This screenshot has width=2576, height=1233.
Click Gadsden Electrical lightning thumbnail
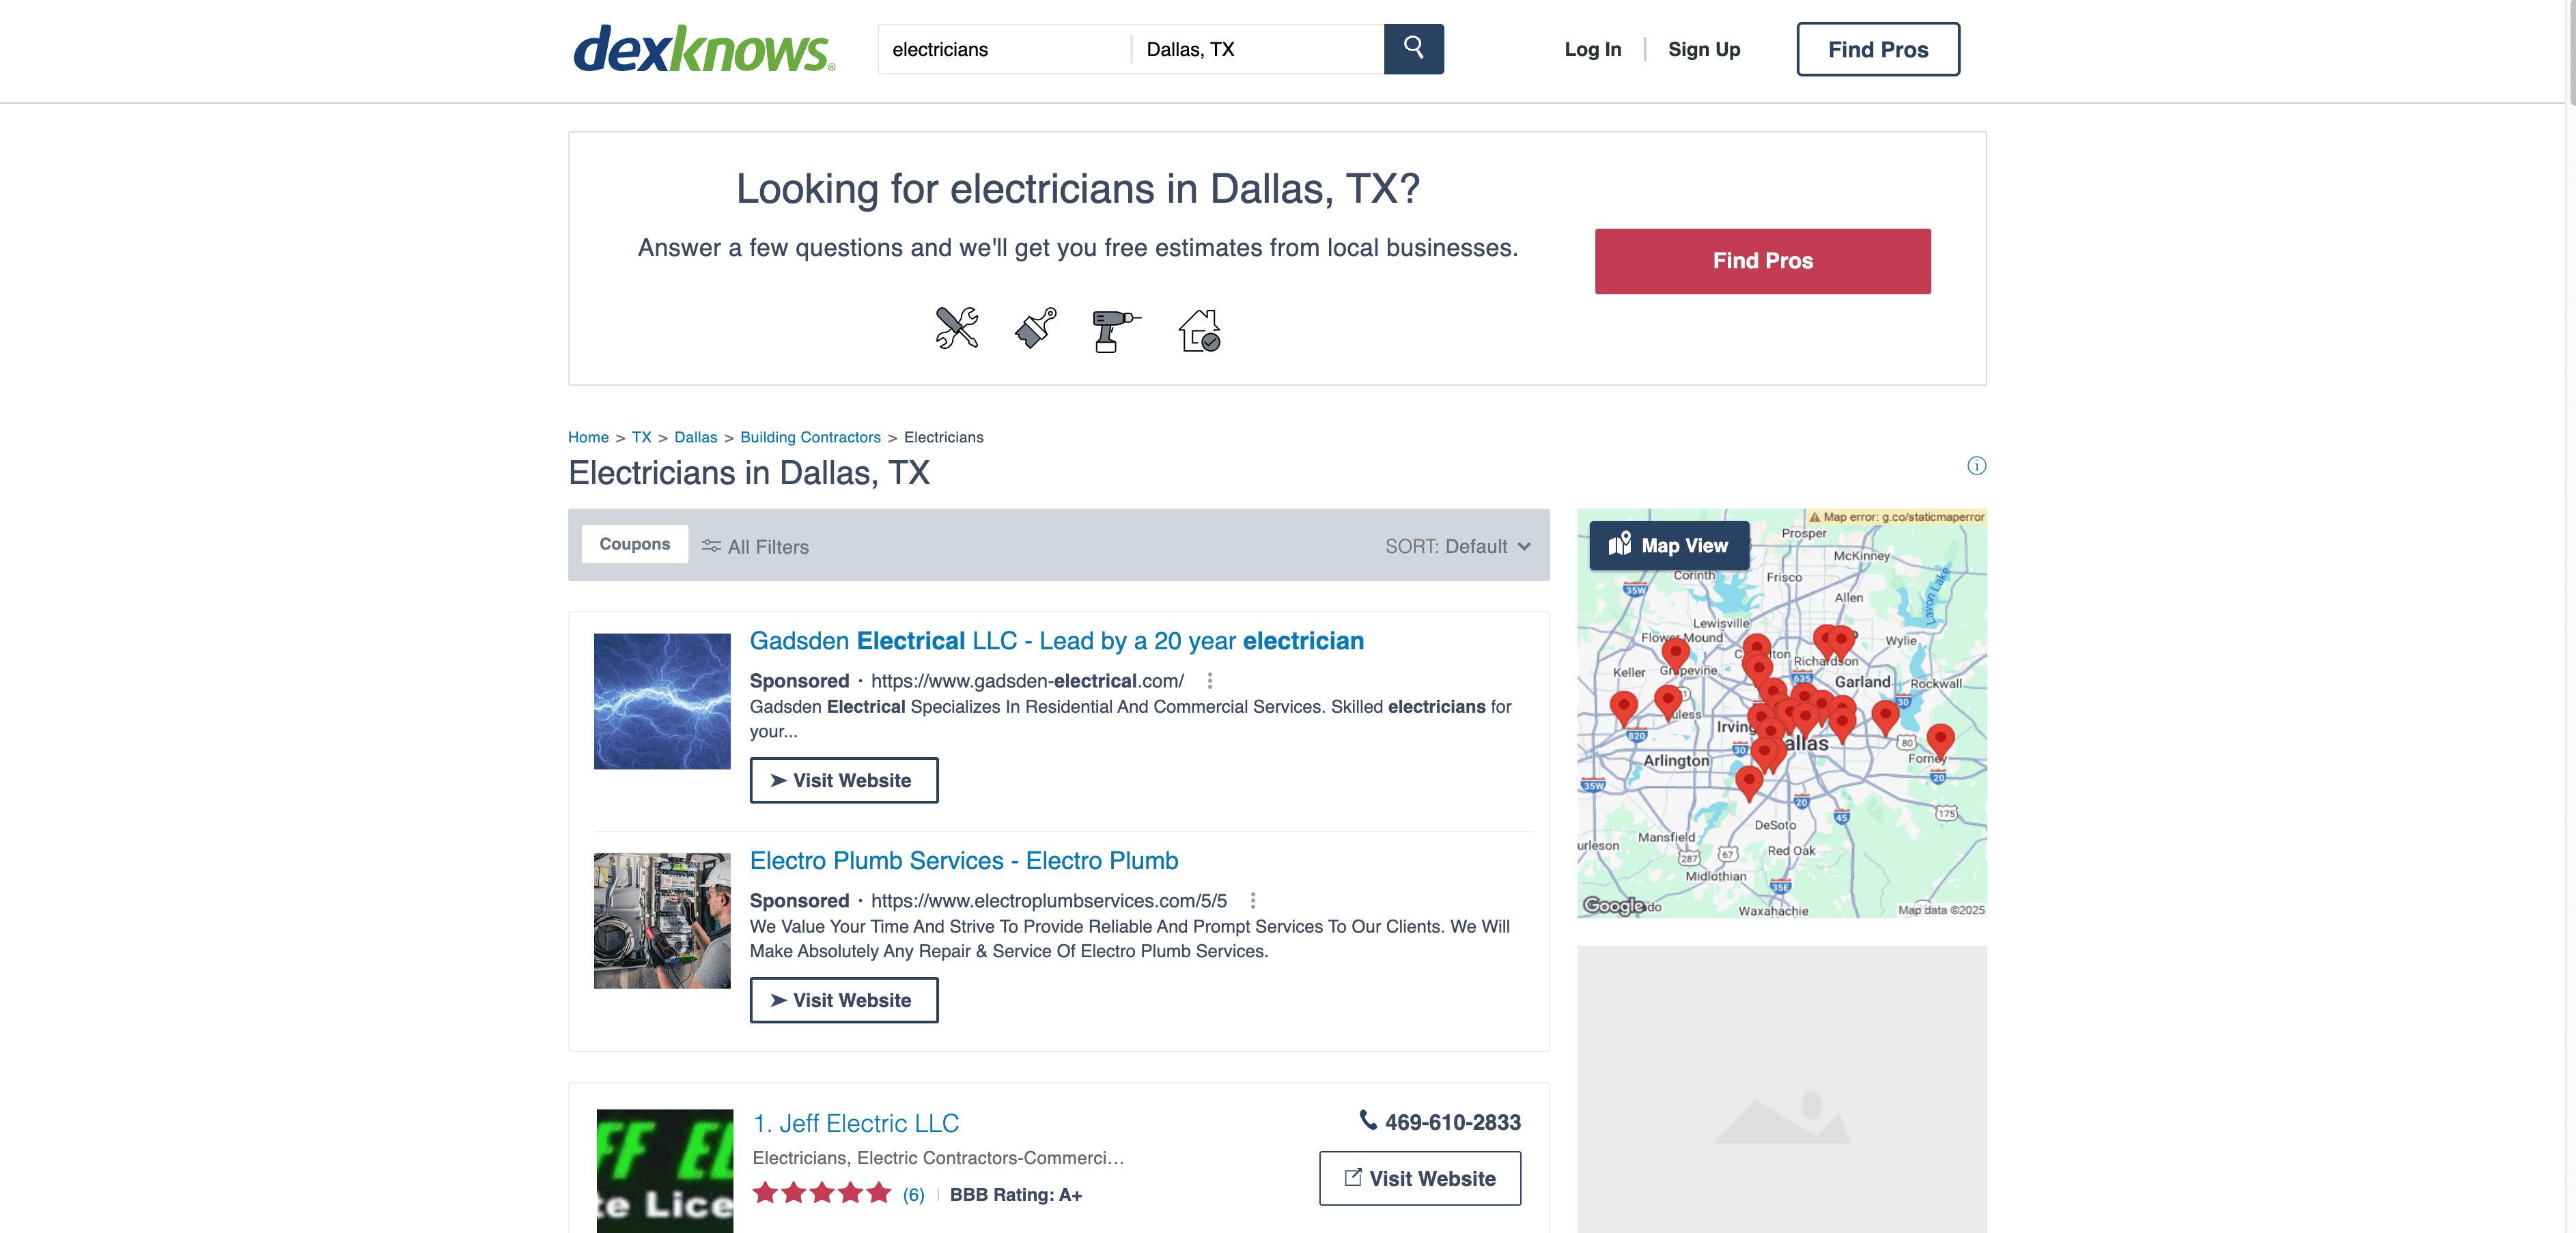tap(662, 701)
